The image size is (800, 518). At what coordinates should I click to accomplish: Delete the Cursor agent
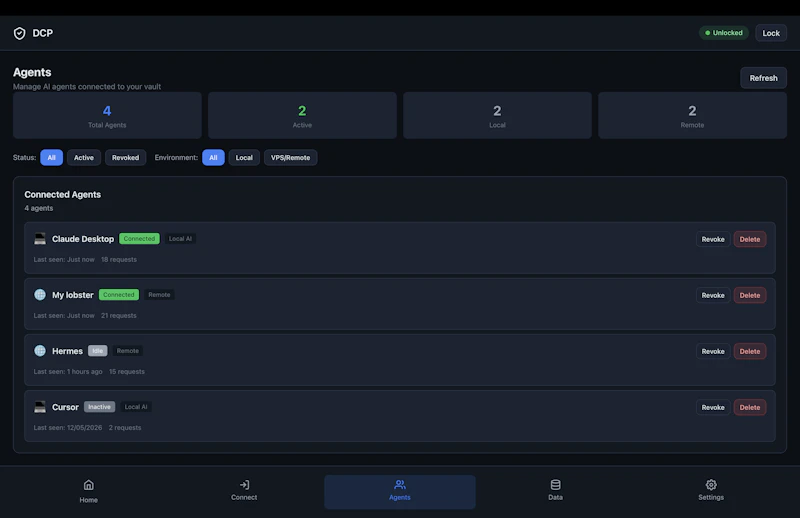(749, 408)
